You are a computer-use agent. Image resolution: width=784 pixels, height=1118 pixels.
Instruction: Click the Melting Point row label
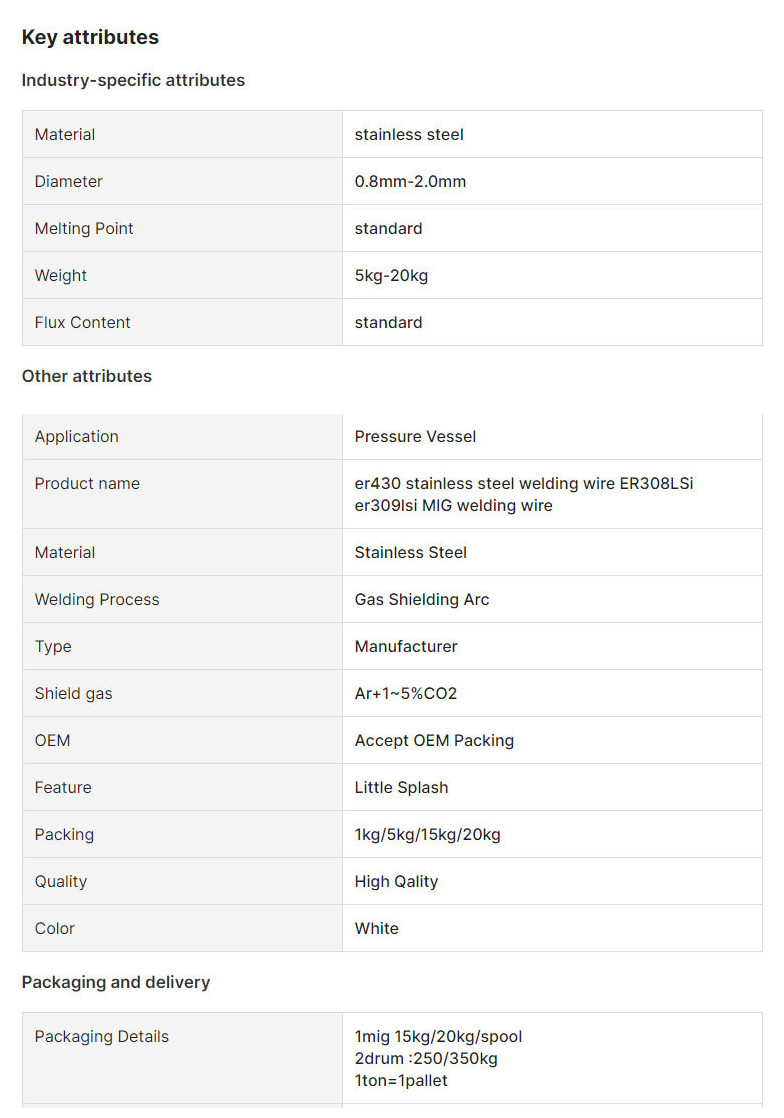[x=84, y=228]
